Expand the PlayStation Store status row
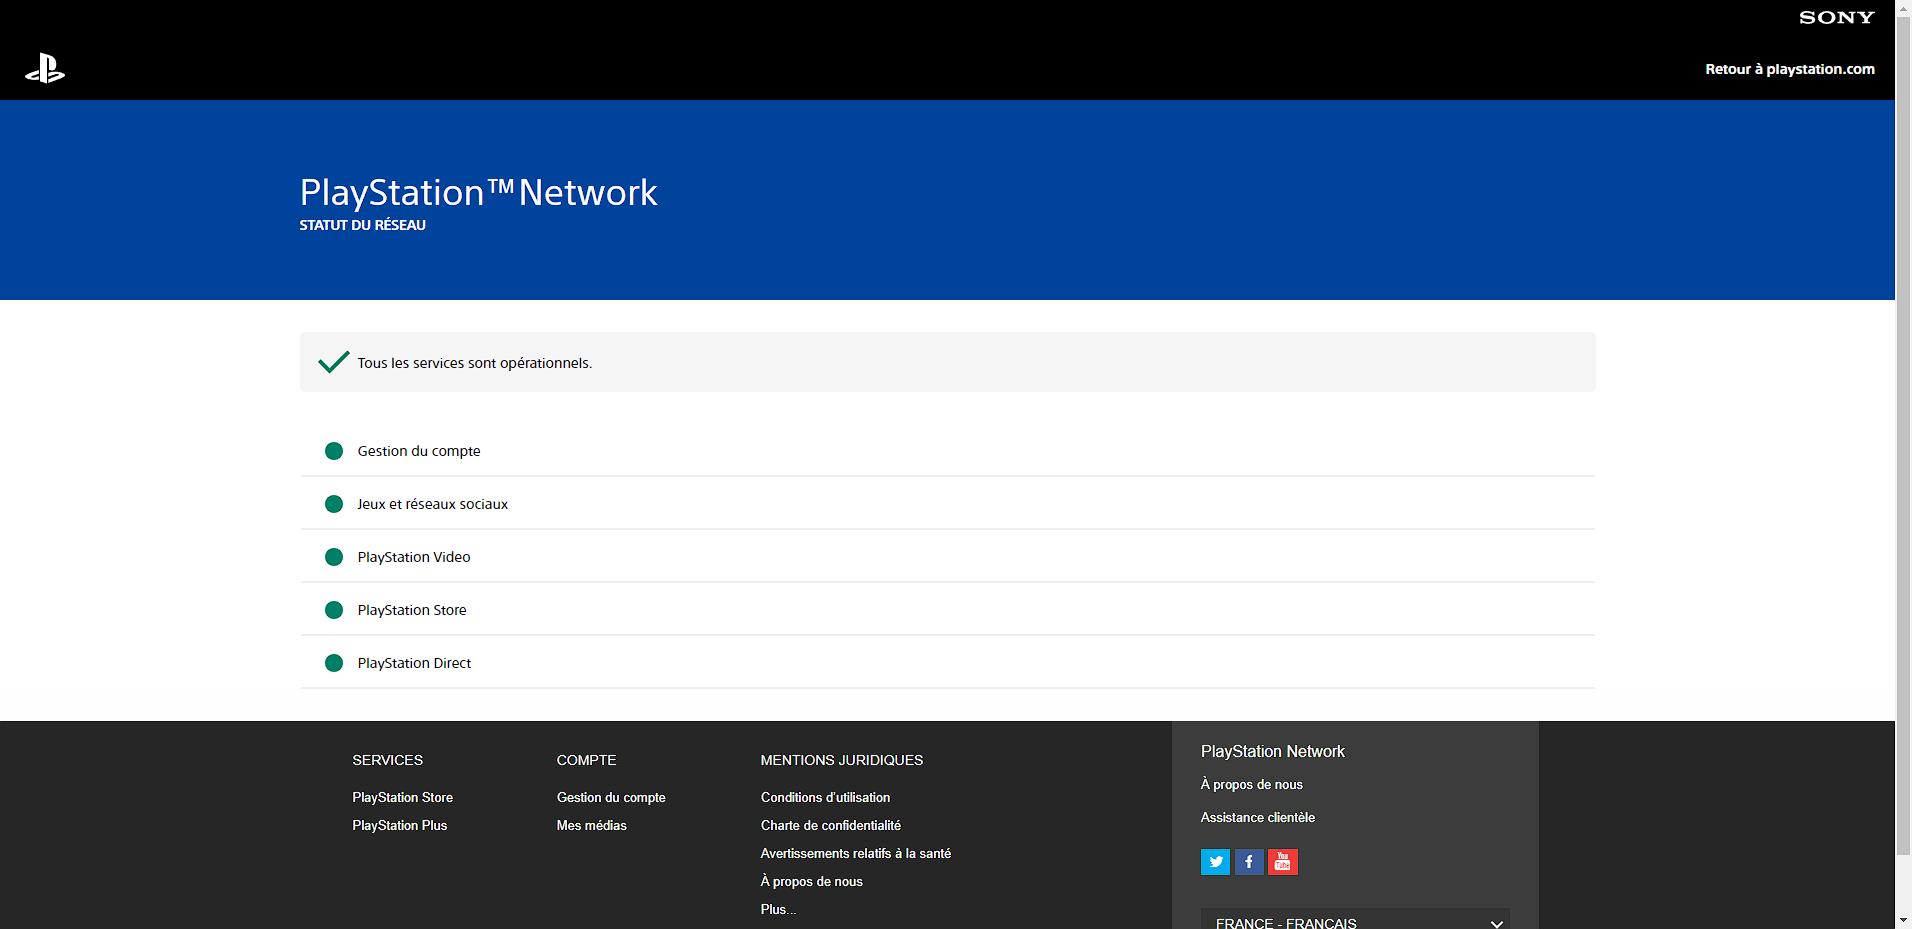 (412, 609)
